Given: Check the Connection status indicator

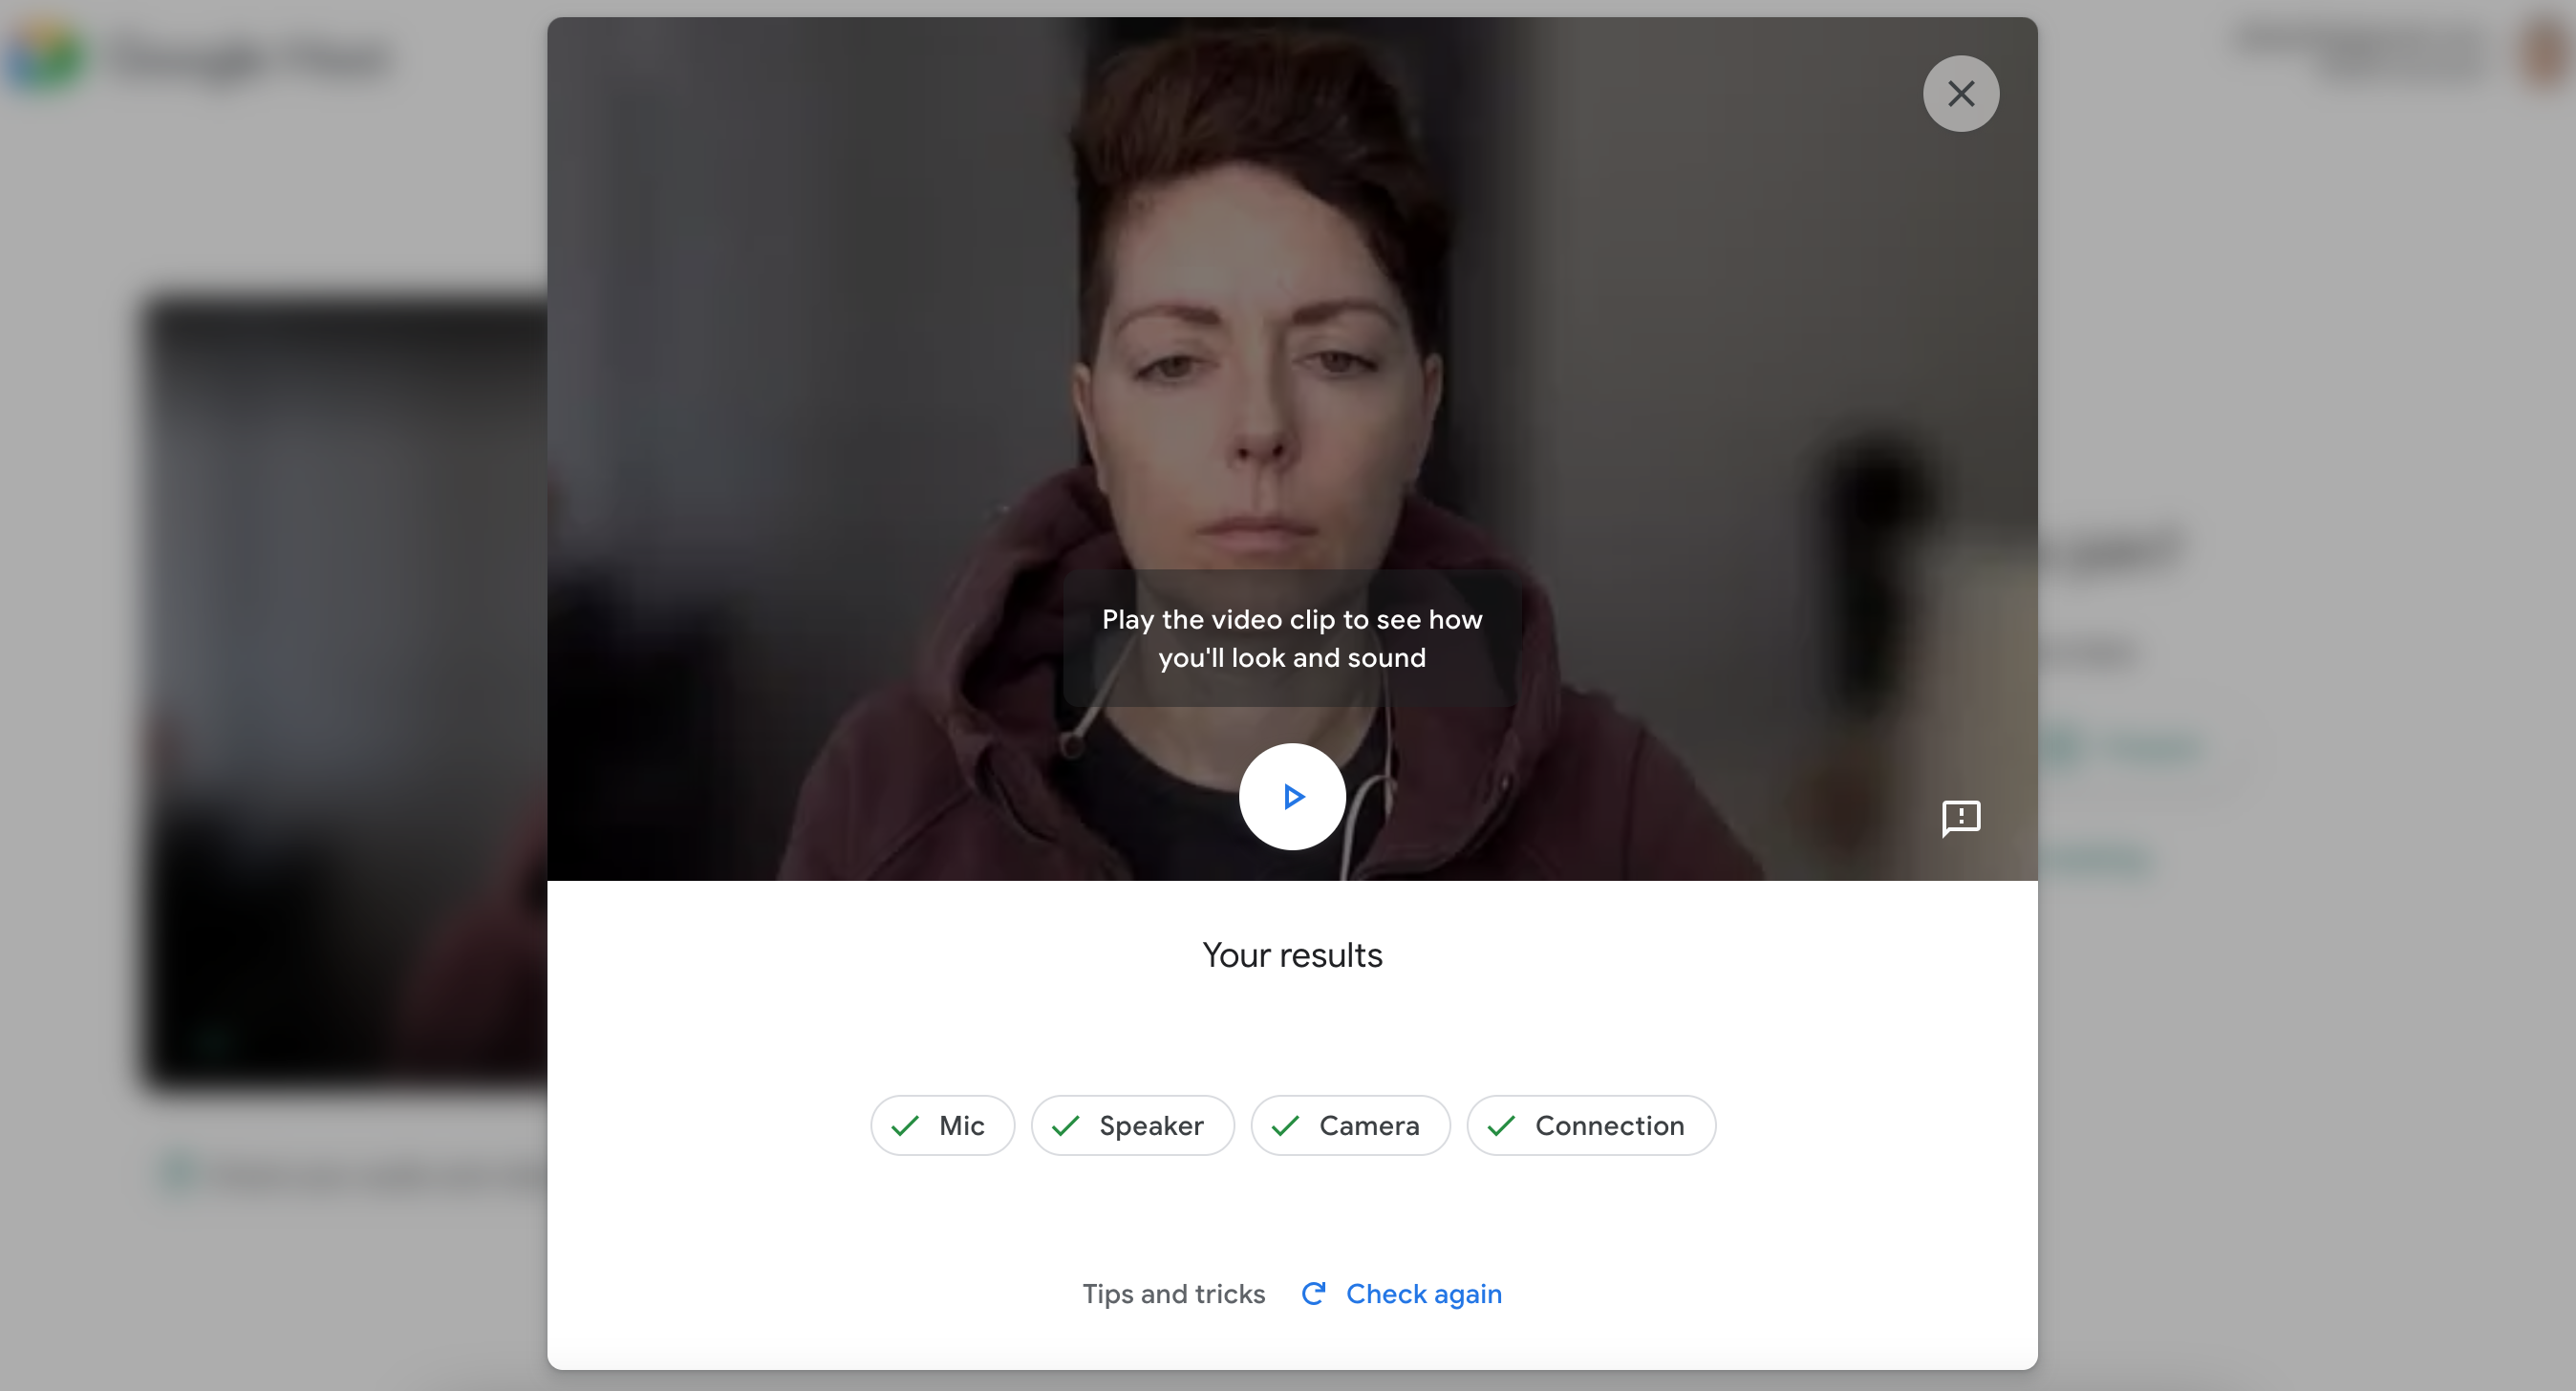Looking at the screenshot, I should 1588,1123.
